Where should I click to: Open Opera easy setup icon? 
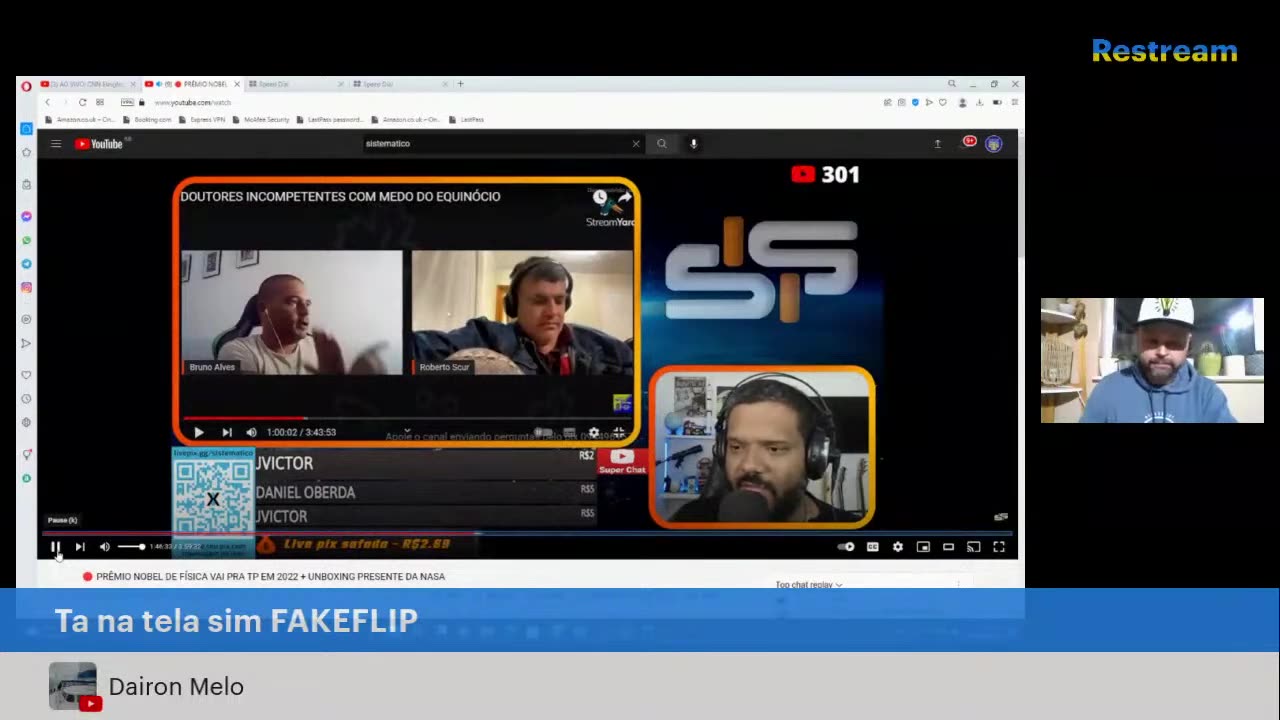pos(1014,102)
